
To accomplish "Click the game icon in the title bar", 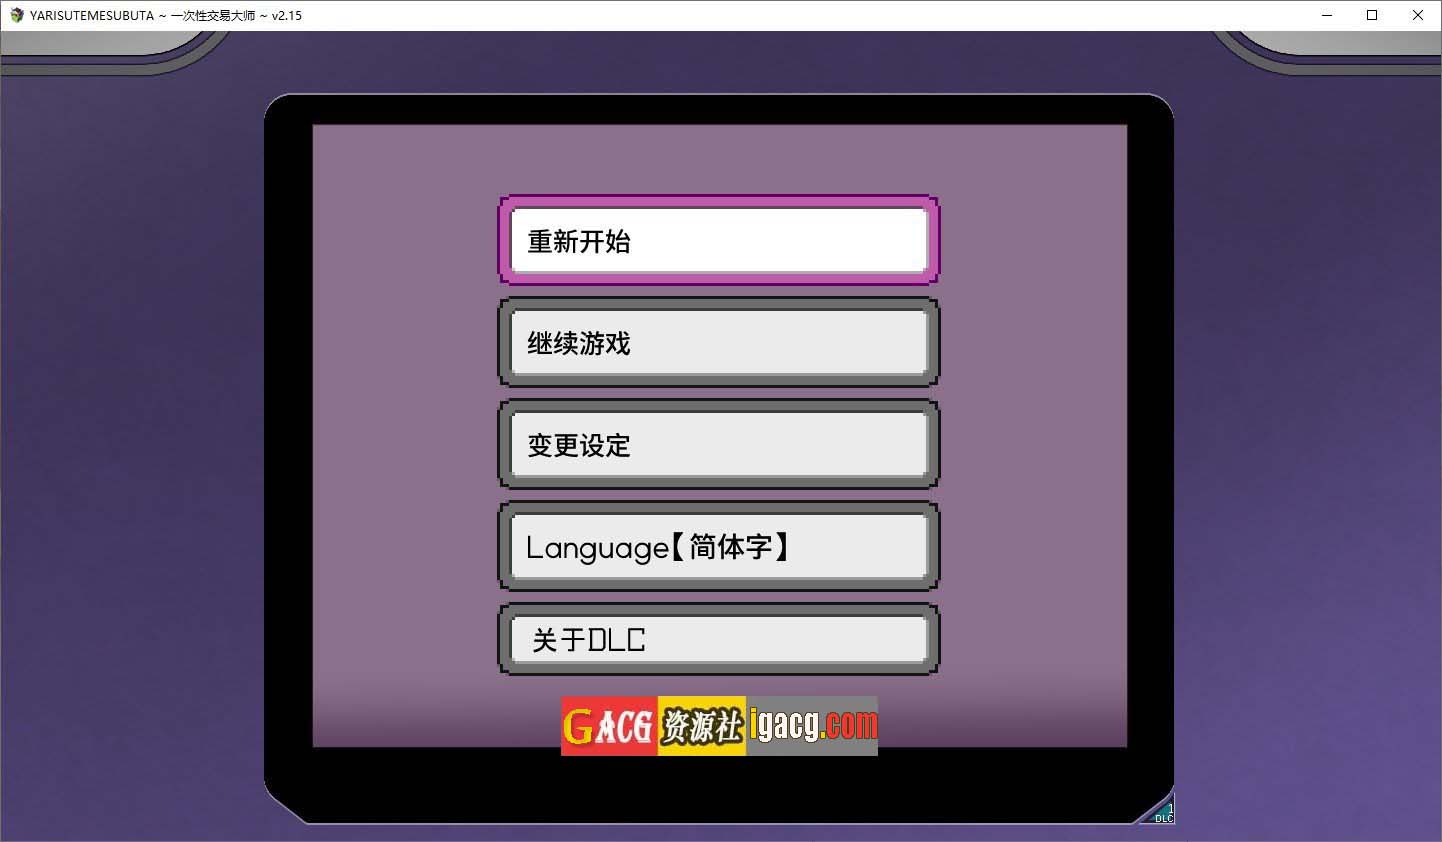I will pyautogui.click(x=16, y=15).
